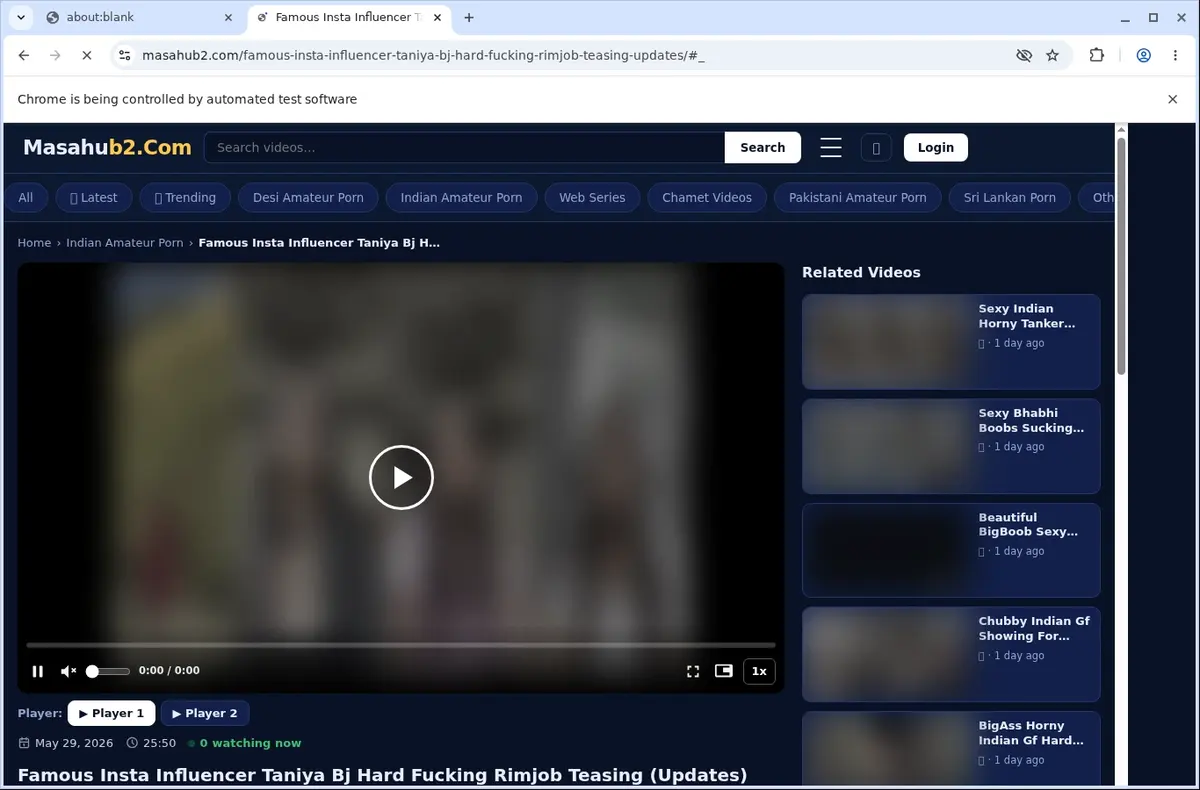Click the large center play button
1200x790 pixels.
click(401, 478)
